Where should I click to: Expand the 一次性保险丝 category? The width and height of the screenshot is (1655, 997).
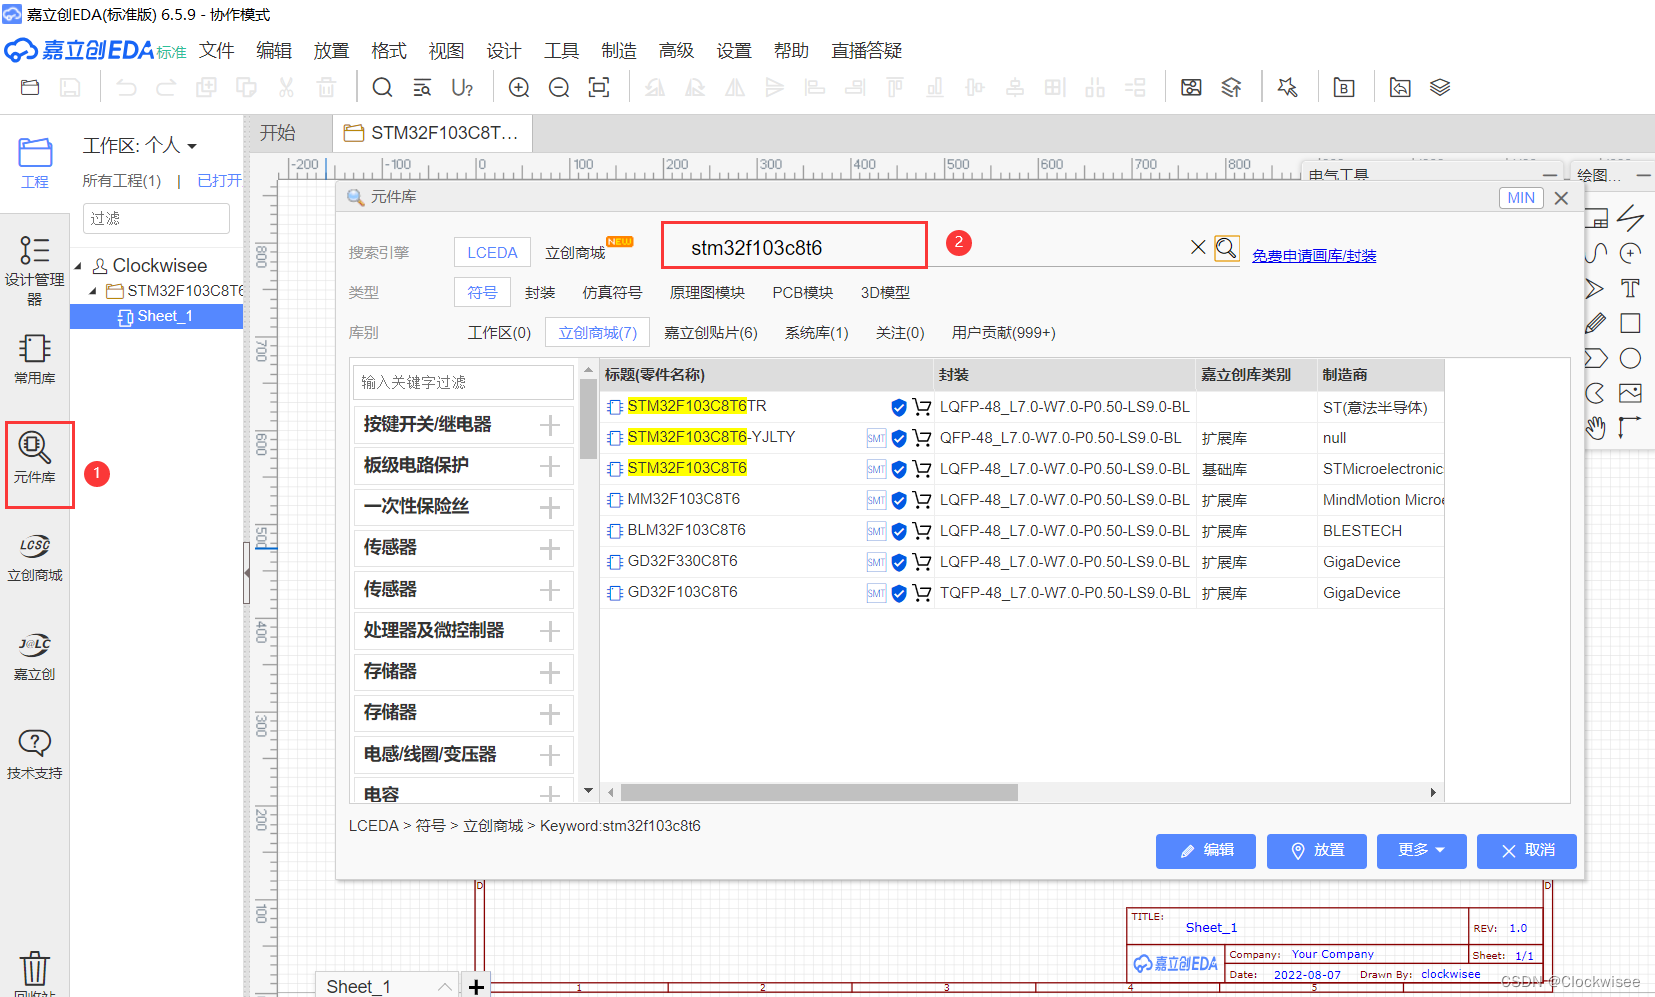pyautogui.click(x=549, y=507)
